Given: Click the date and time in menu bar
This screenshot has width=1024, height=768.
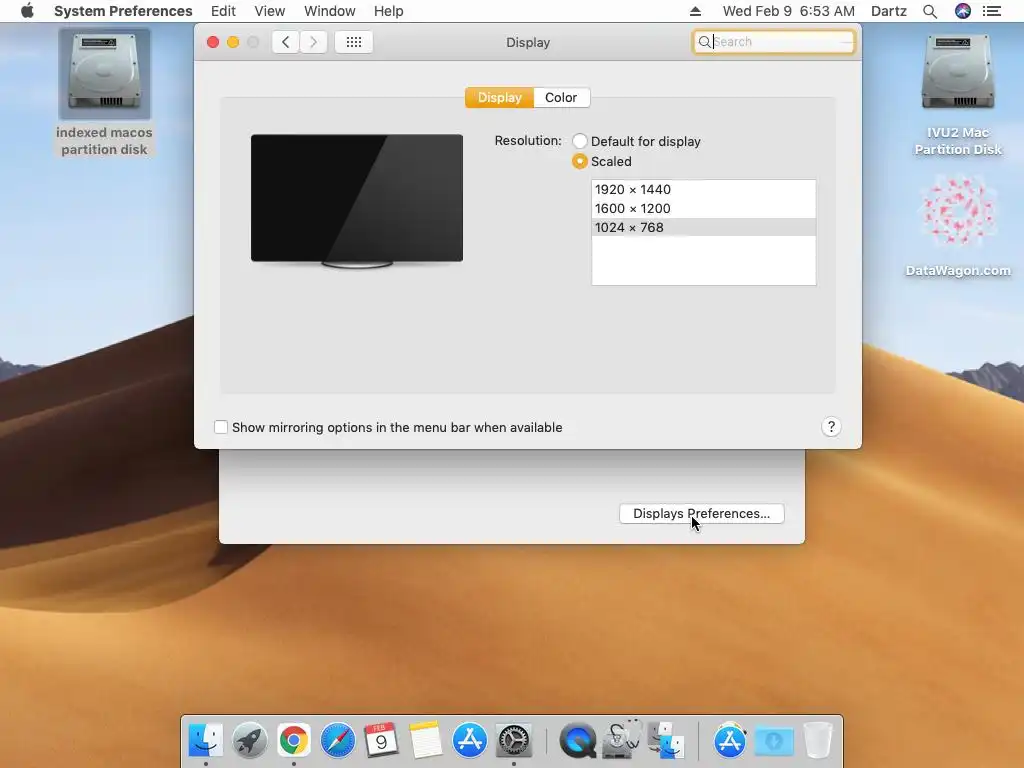Looking at the screenshot, I should [788, 11].
